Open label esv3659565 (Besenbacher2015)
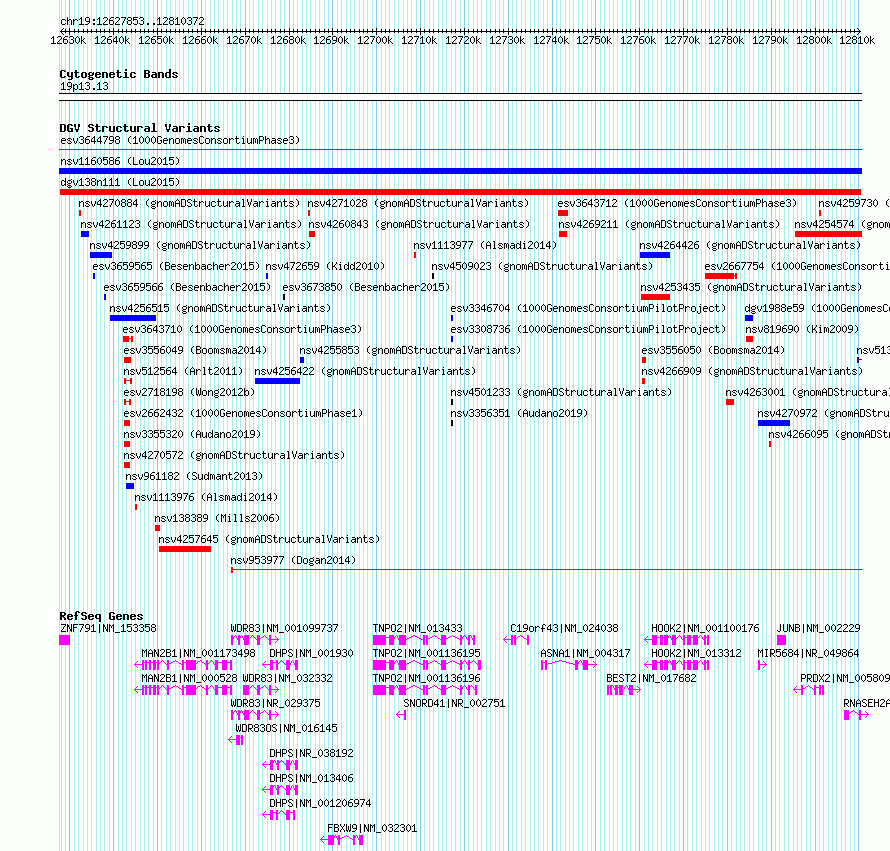 tap(176, 266)
